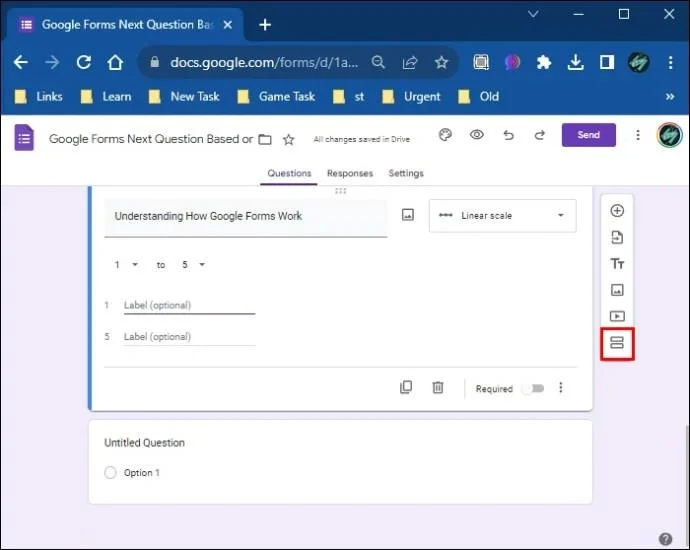
Task: Add image to question title
Action: tap(408, 215)
